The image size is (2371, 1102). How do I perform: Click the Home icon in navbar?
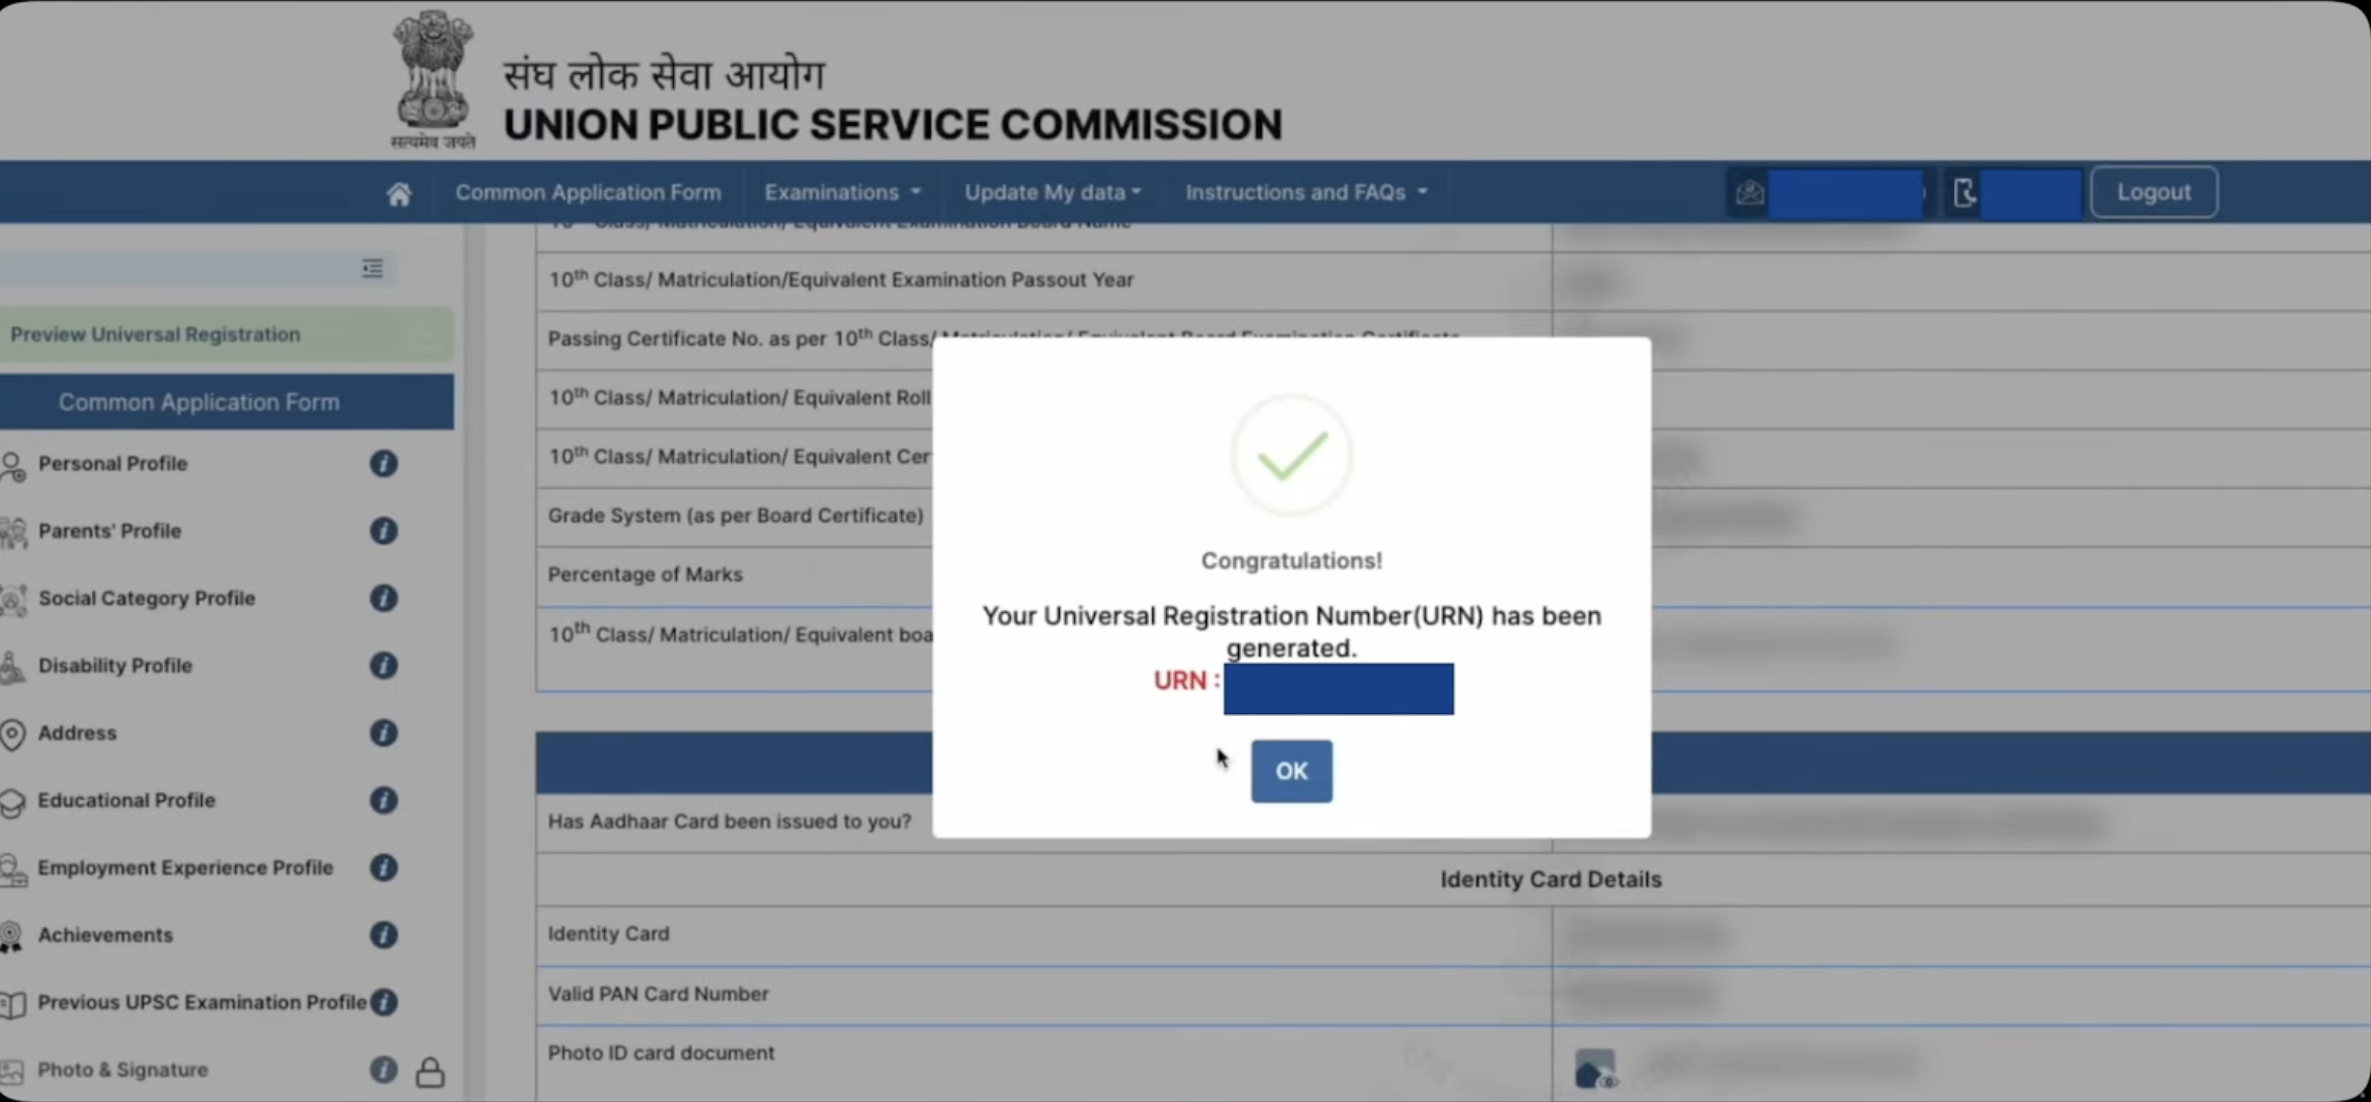[399, 194]
